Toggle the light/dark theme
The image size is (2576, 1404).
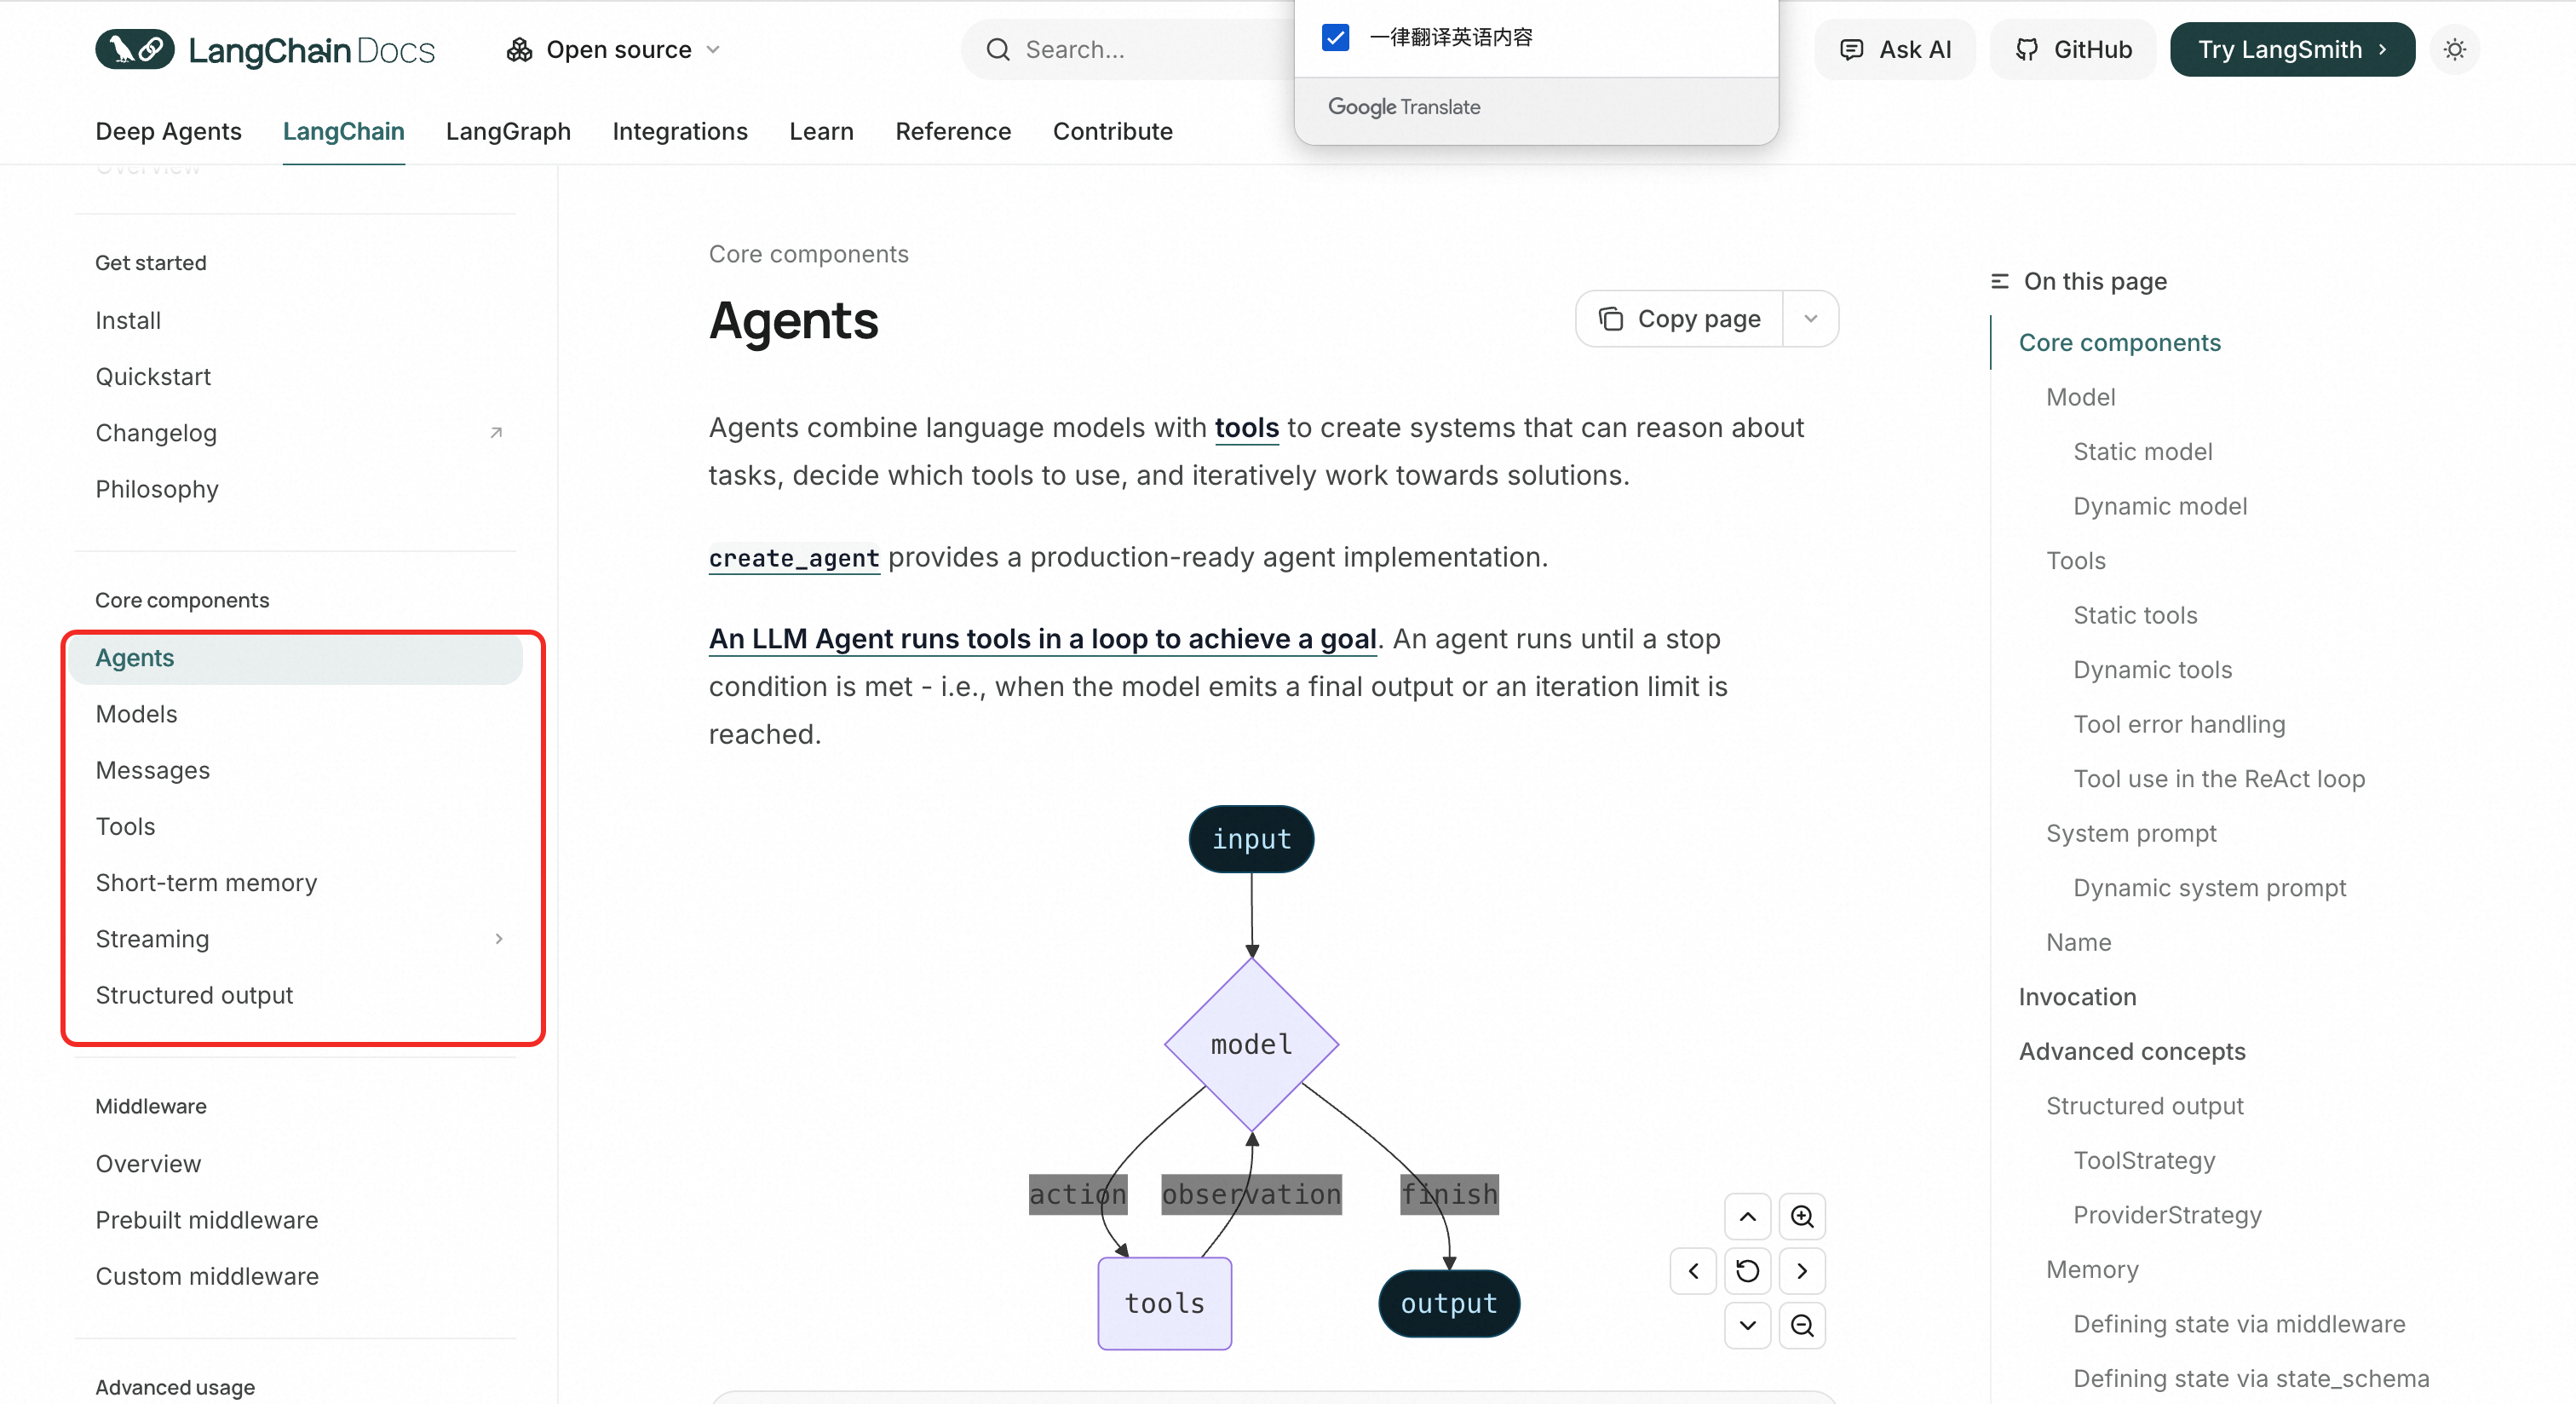tap(2454, 49)
